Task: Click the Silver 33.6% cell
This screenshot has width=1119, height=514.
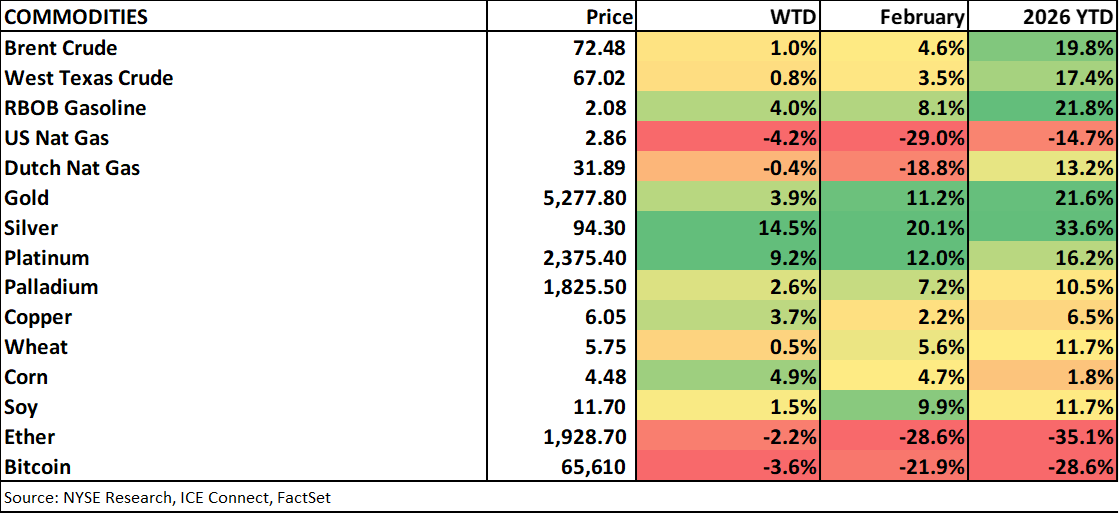Action: click(1042, 228)
